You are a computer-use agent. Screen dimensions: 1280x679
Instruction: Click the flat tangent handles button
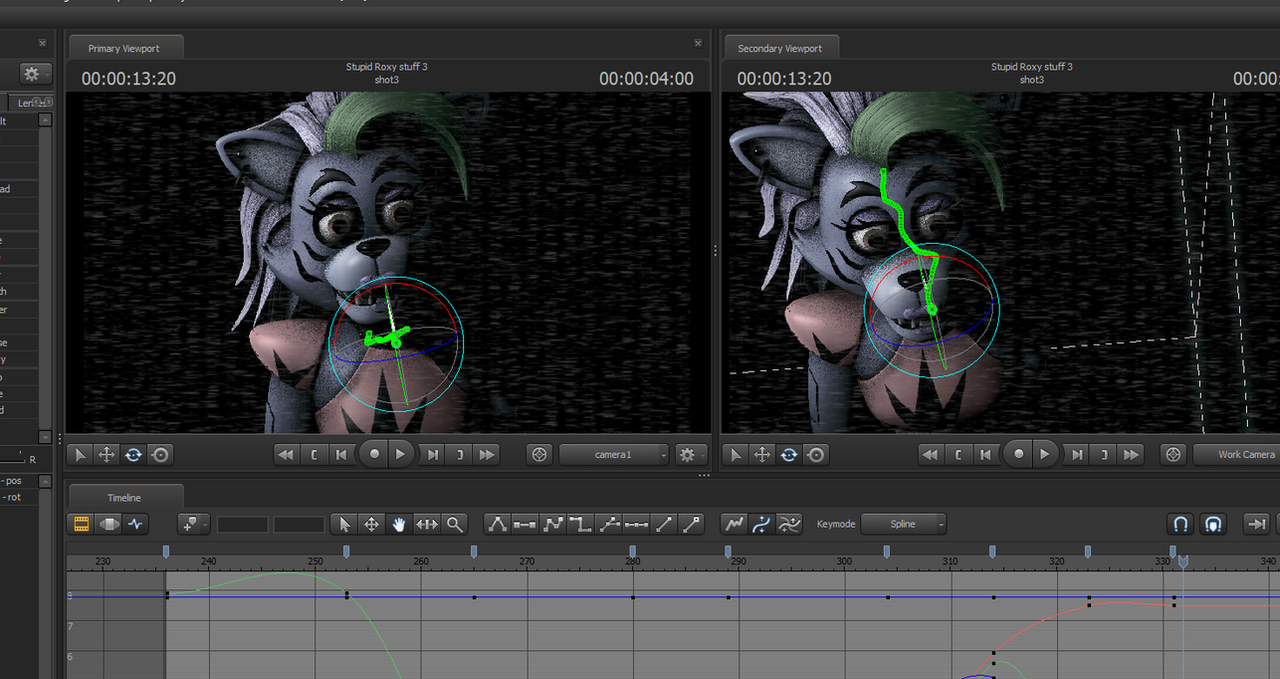[525, 523]
